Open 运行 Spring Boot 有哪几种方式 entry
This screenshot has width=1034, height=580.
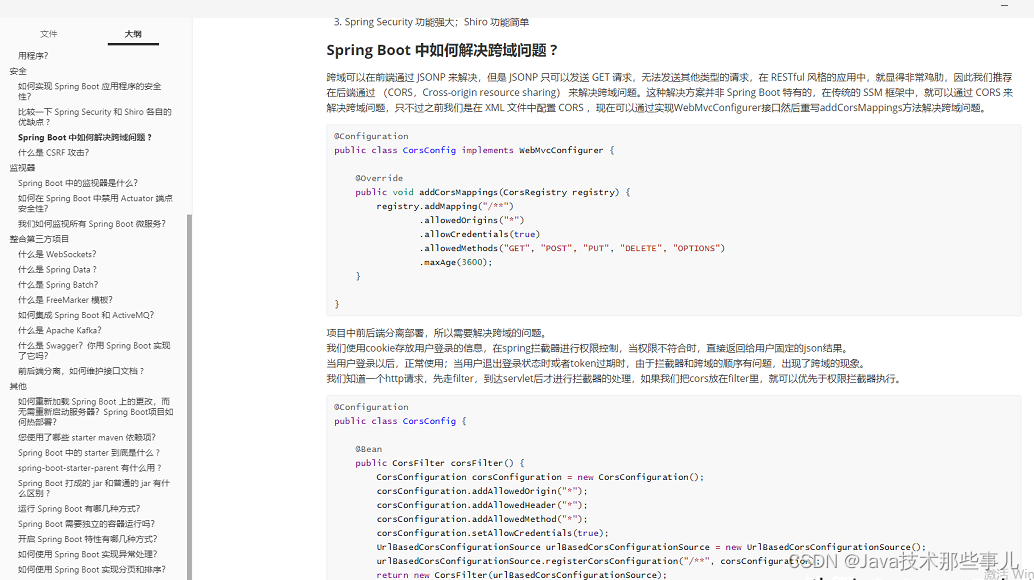[x=79, y=509]
